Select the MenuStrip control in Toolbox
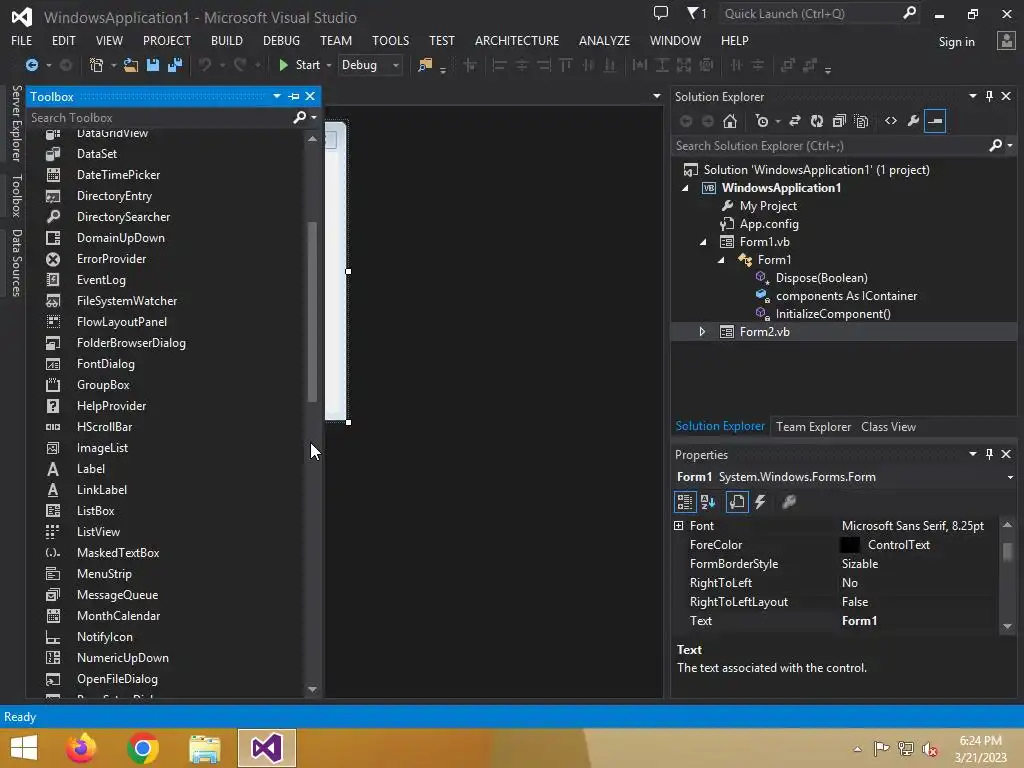The height and width of the screenshot is (768, 1024). pyautogui.click(x=104, y=573)
